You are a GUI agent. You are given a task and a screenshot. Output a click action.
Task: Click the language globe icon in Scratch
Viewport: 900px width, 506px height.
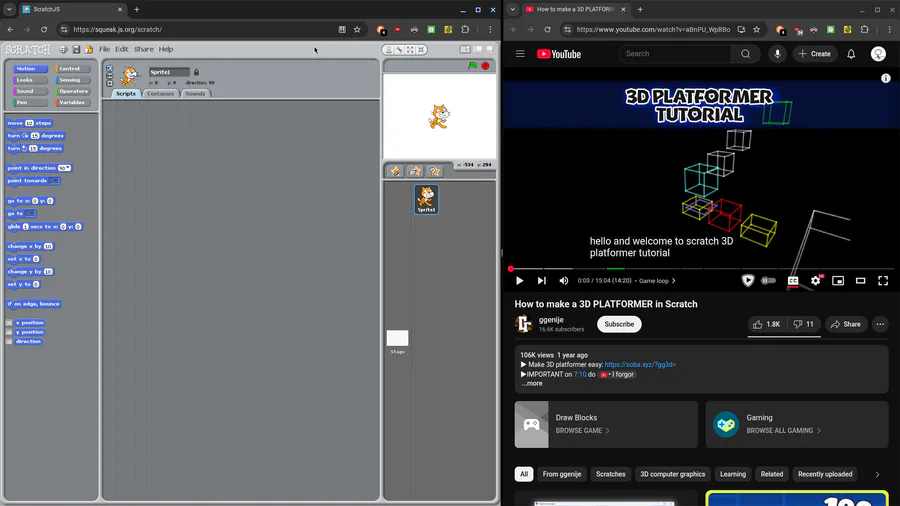click(x=63, y=49)
